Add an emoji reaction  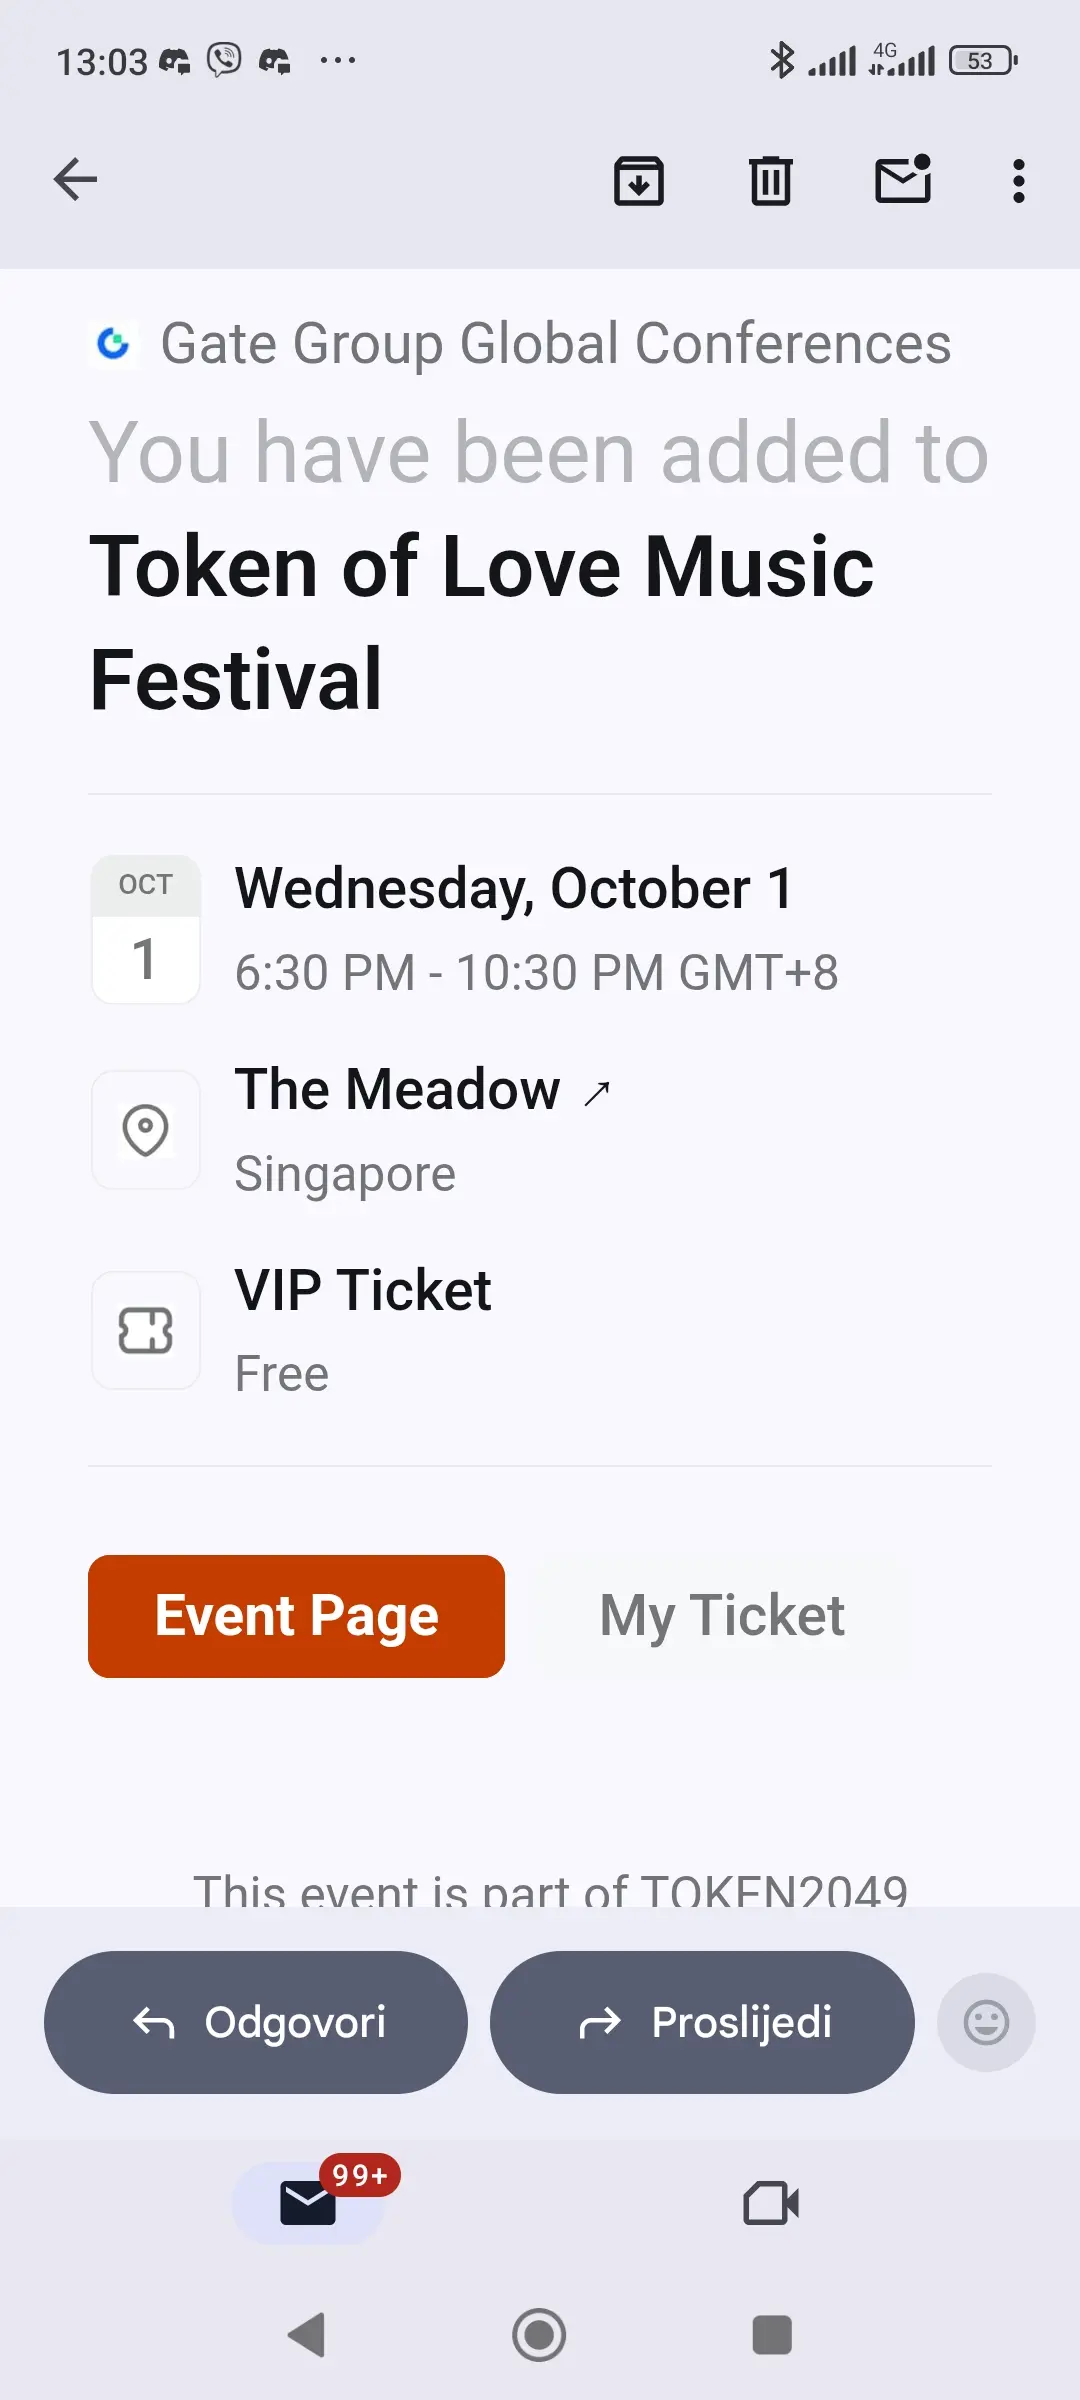[986, 2022]
